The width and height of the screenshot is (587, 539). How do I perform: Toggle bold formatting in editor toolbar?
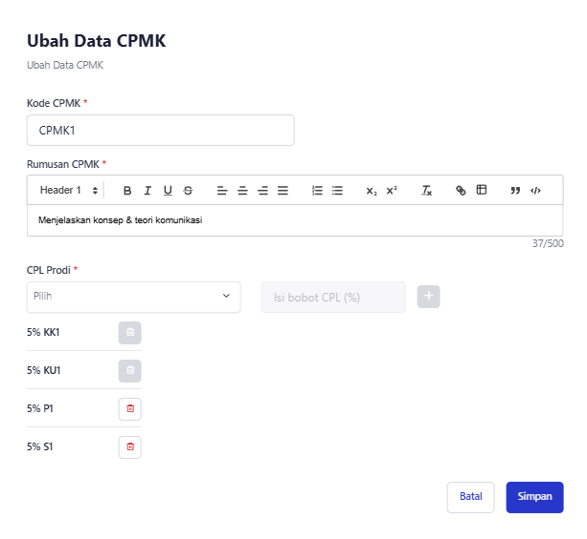click(127, 191)
